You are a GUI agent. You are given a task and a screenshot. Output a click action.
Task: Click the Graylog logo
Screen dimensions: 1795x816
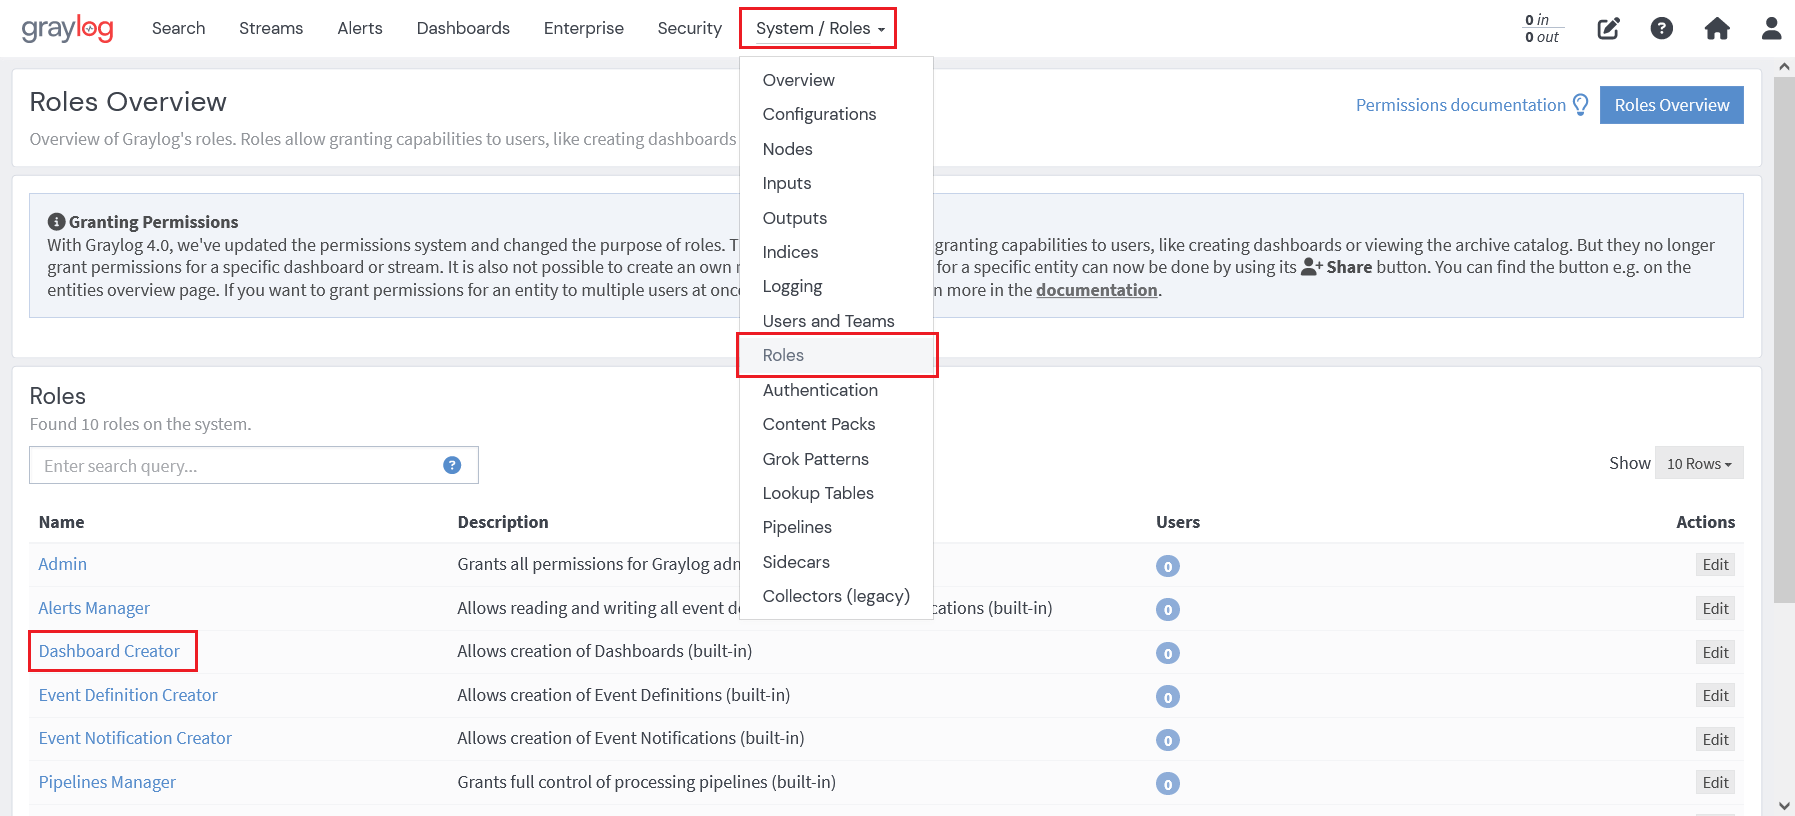point(67,28)
